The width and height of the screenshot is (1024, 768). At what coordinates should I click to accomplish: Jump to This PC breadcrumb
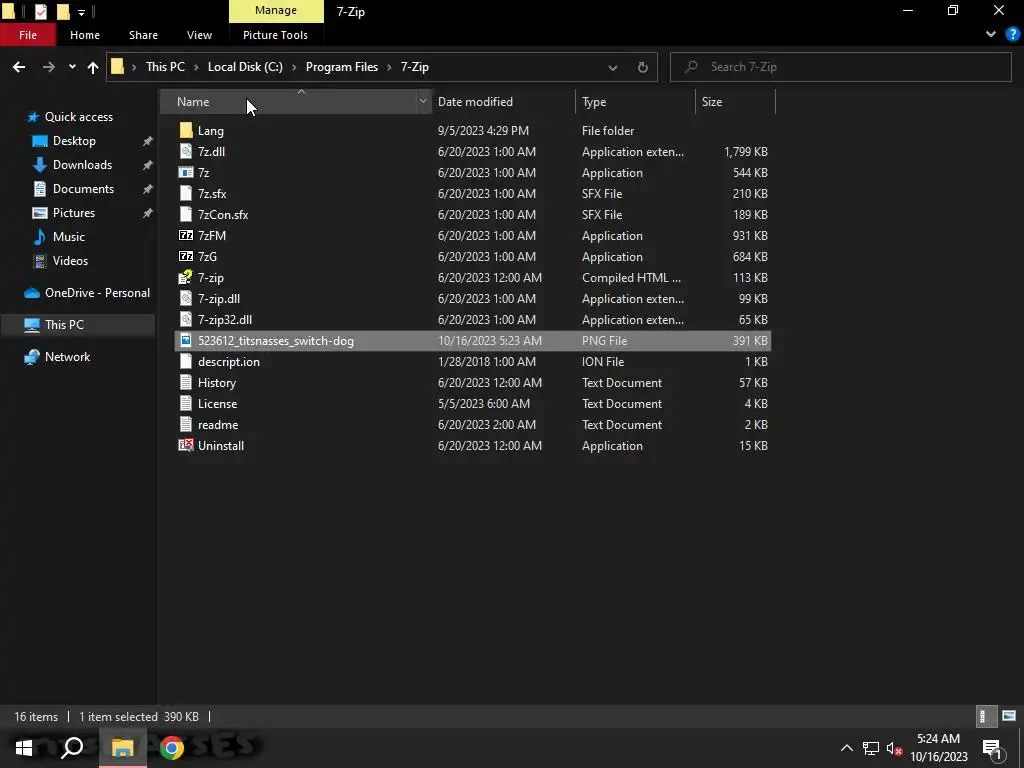pyautogui.click(x=165, y=67)
